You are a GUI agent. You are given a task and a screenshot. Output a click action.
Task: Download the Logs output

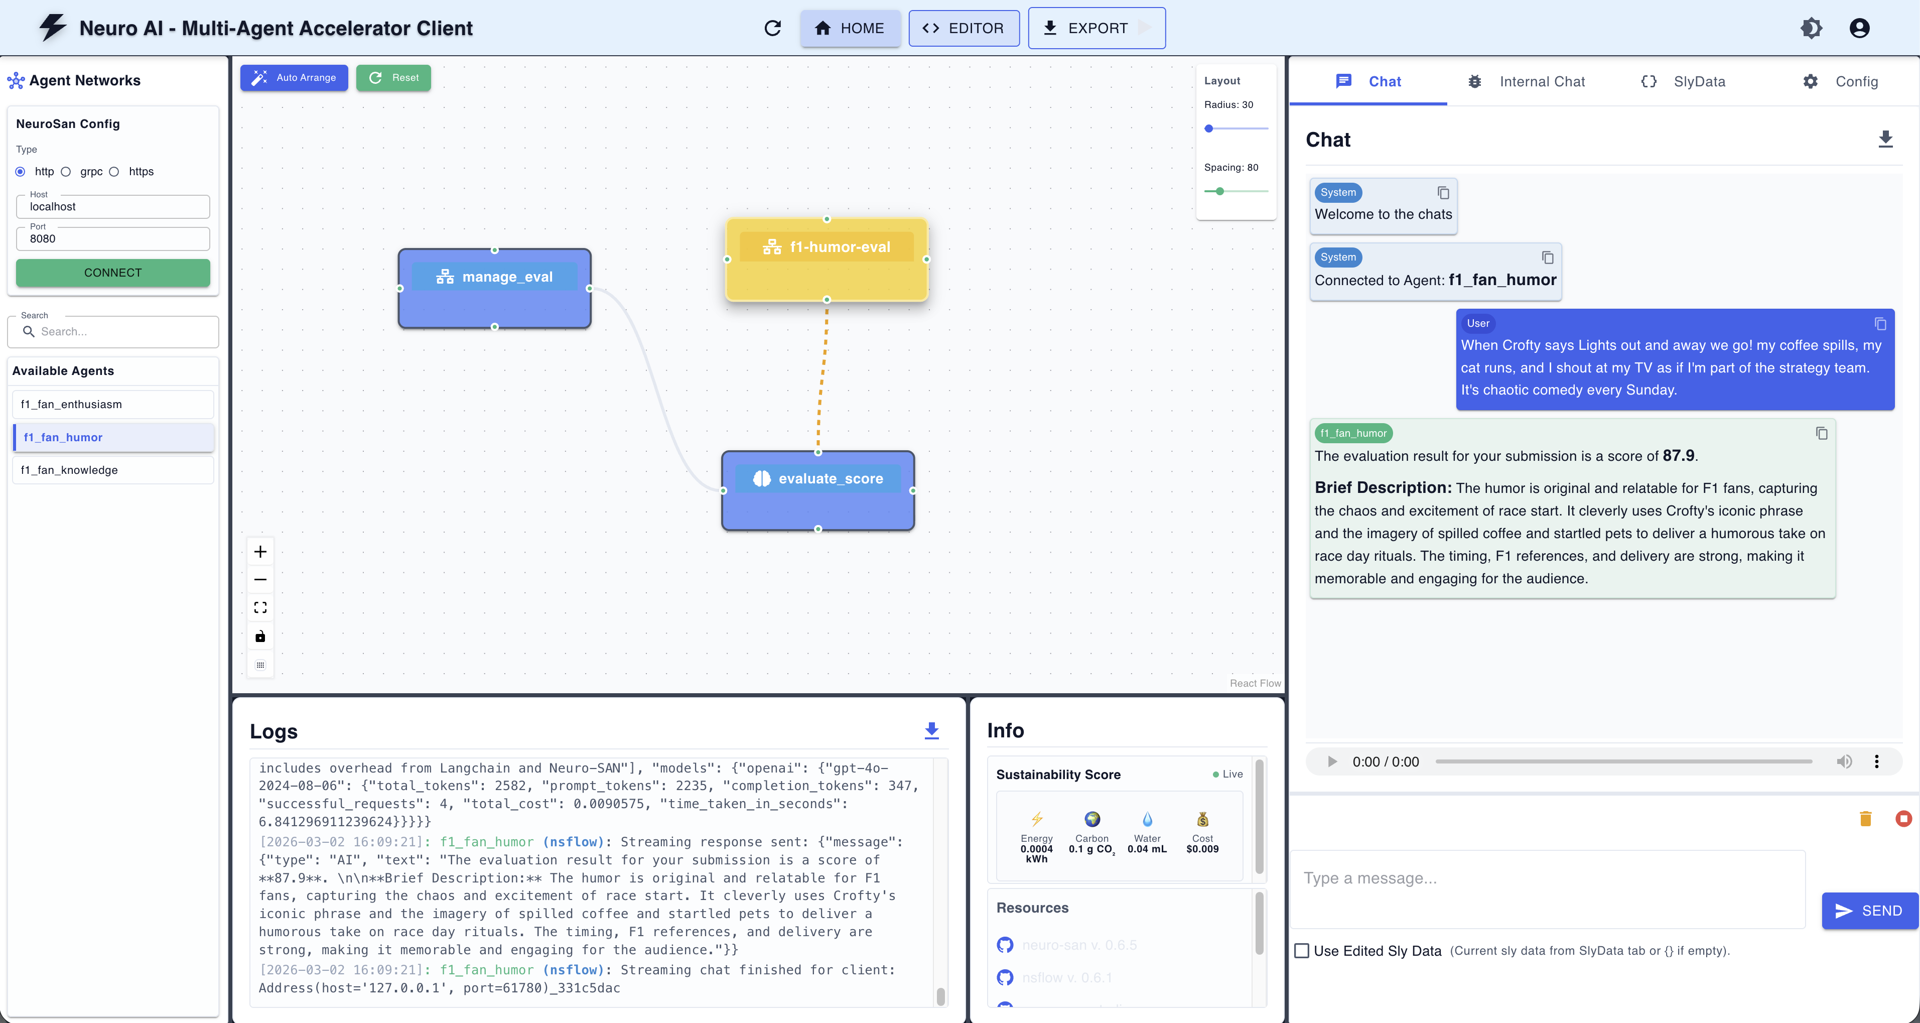[932, 731]
